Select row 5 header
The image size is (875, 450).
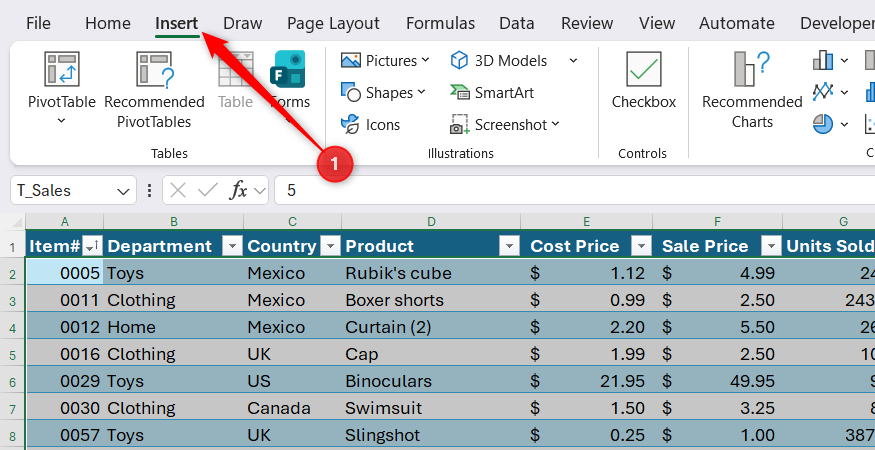12,354
